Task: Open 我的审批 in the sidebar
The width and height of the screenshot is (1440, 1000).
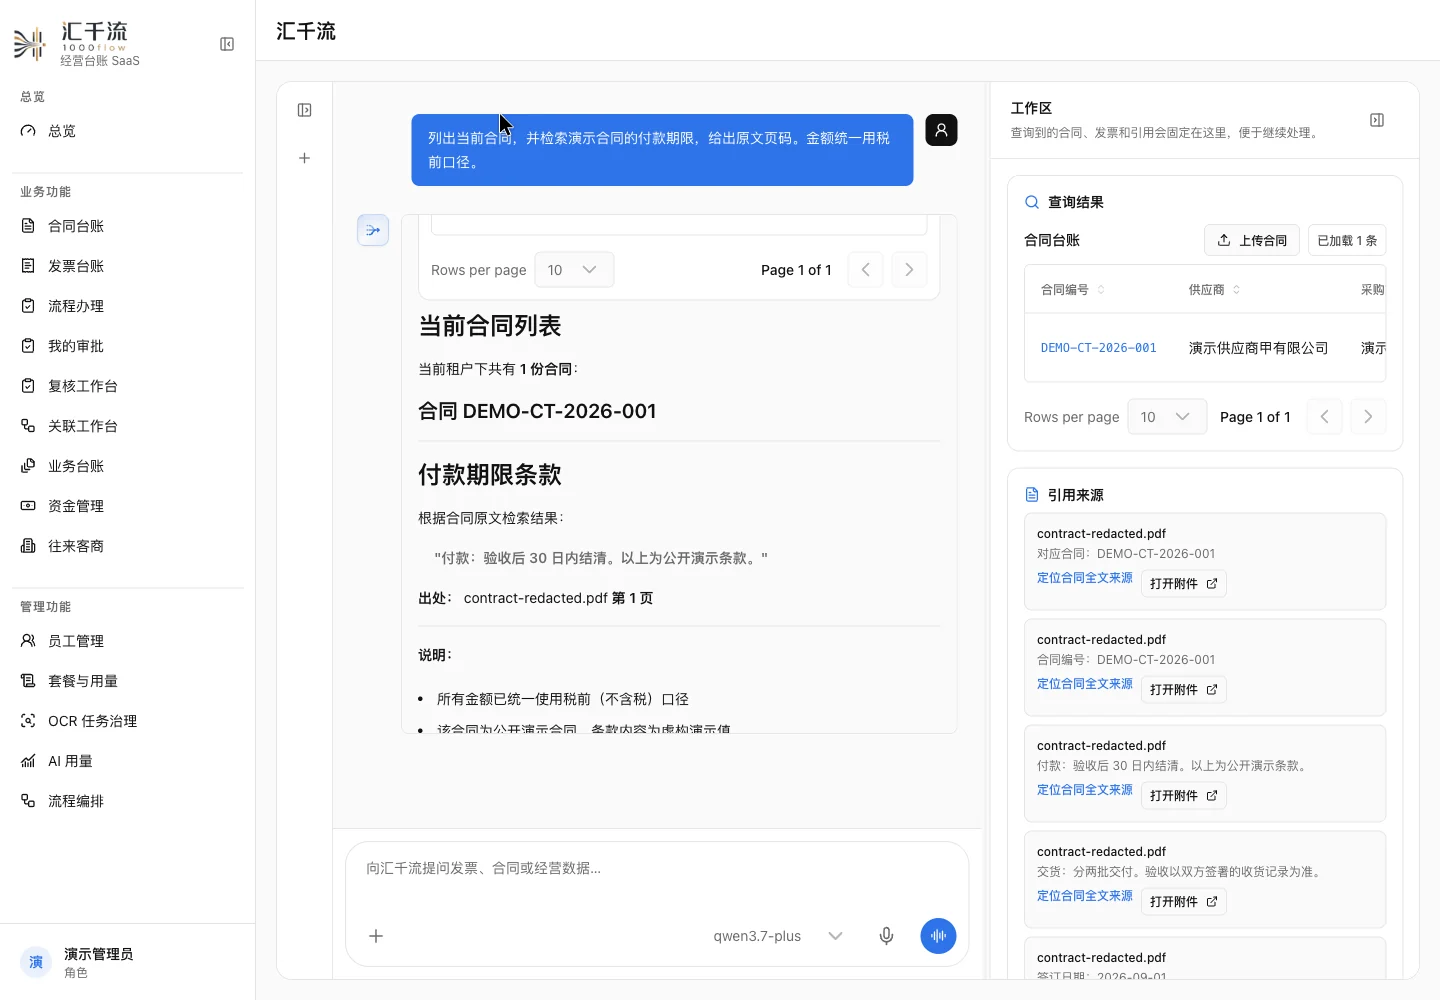Action: pyautogui.click(x=127, y=346)
